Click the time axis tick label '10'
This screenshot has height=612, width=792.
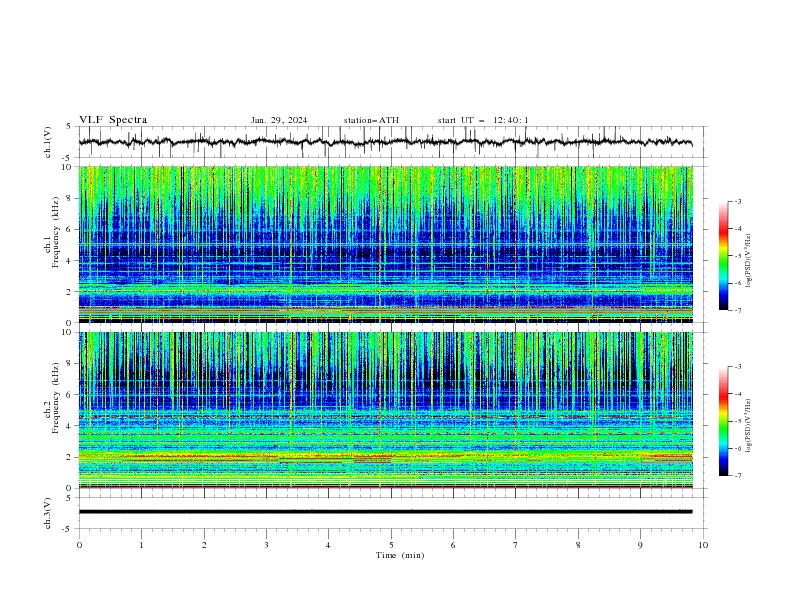[x=703, y=545]
